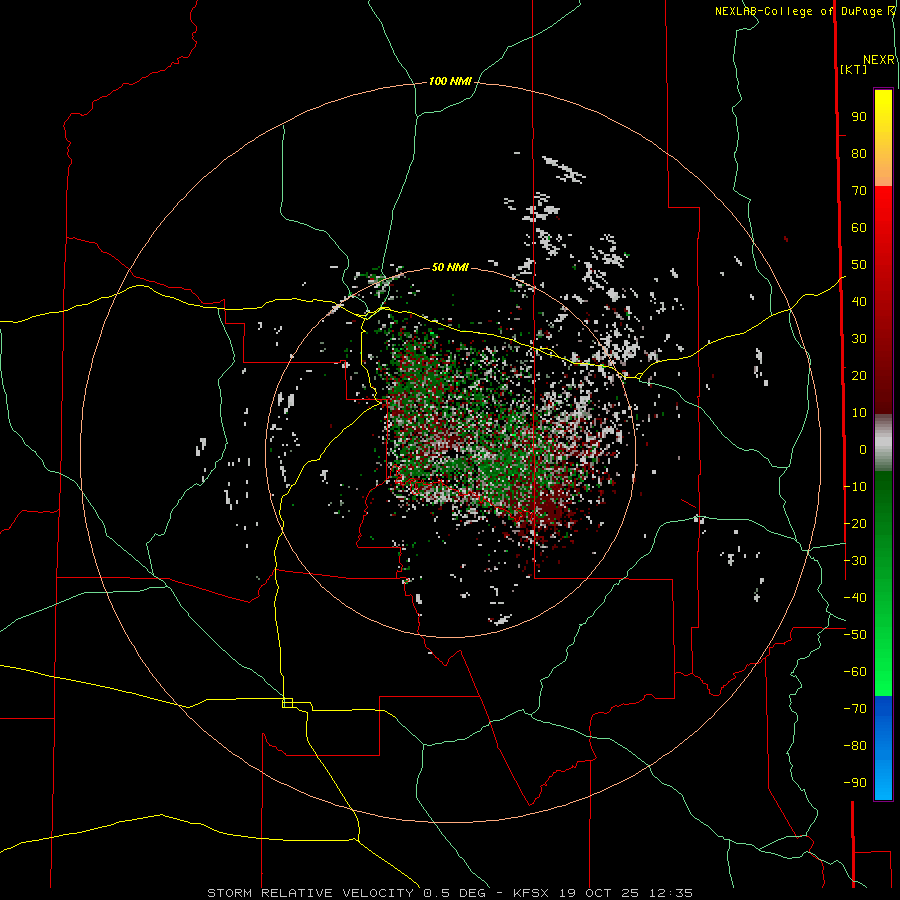
Task: Click the positive 40 scale value
Action: pyautogui.click(x=859, y=302)
